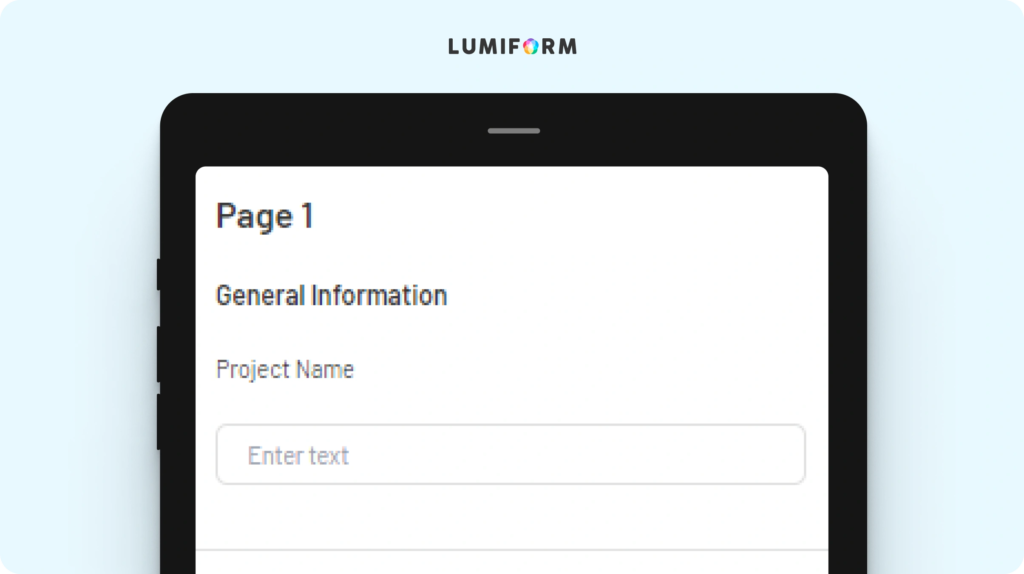
Task: Click the divider line below the text field
Action: pyautogui.click(x=512, y=550)
